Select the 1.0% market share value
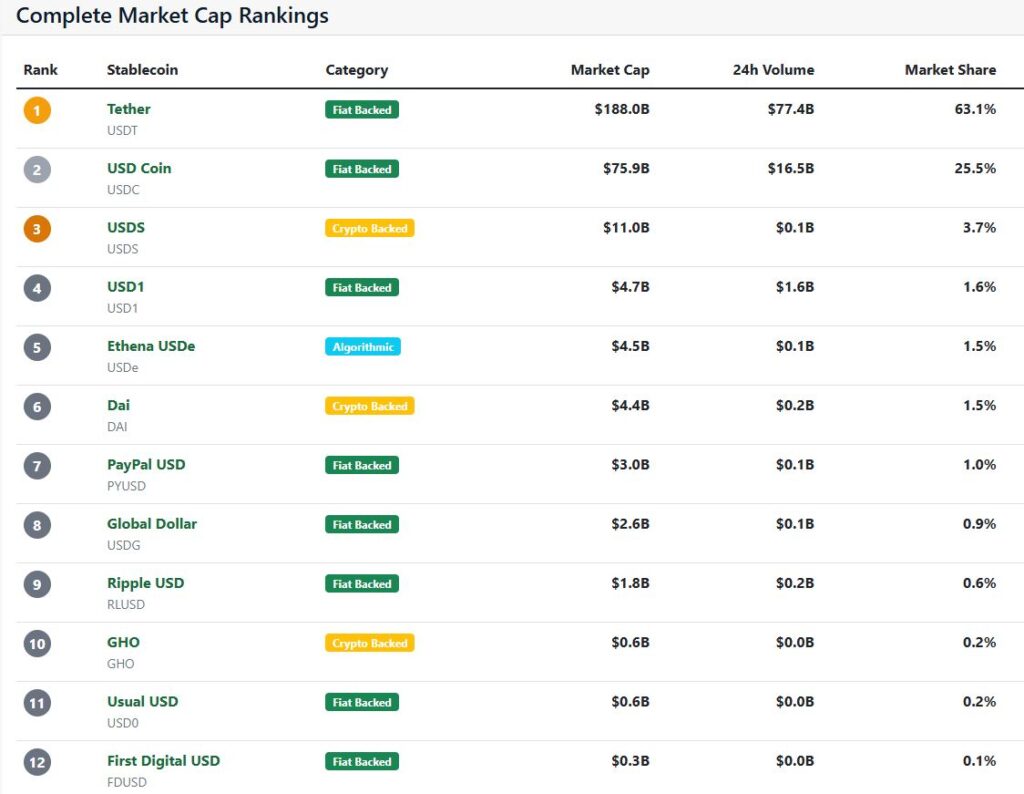This screenshot has height=794, width=1024. tap(979, 465)
